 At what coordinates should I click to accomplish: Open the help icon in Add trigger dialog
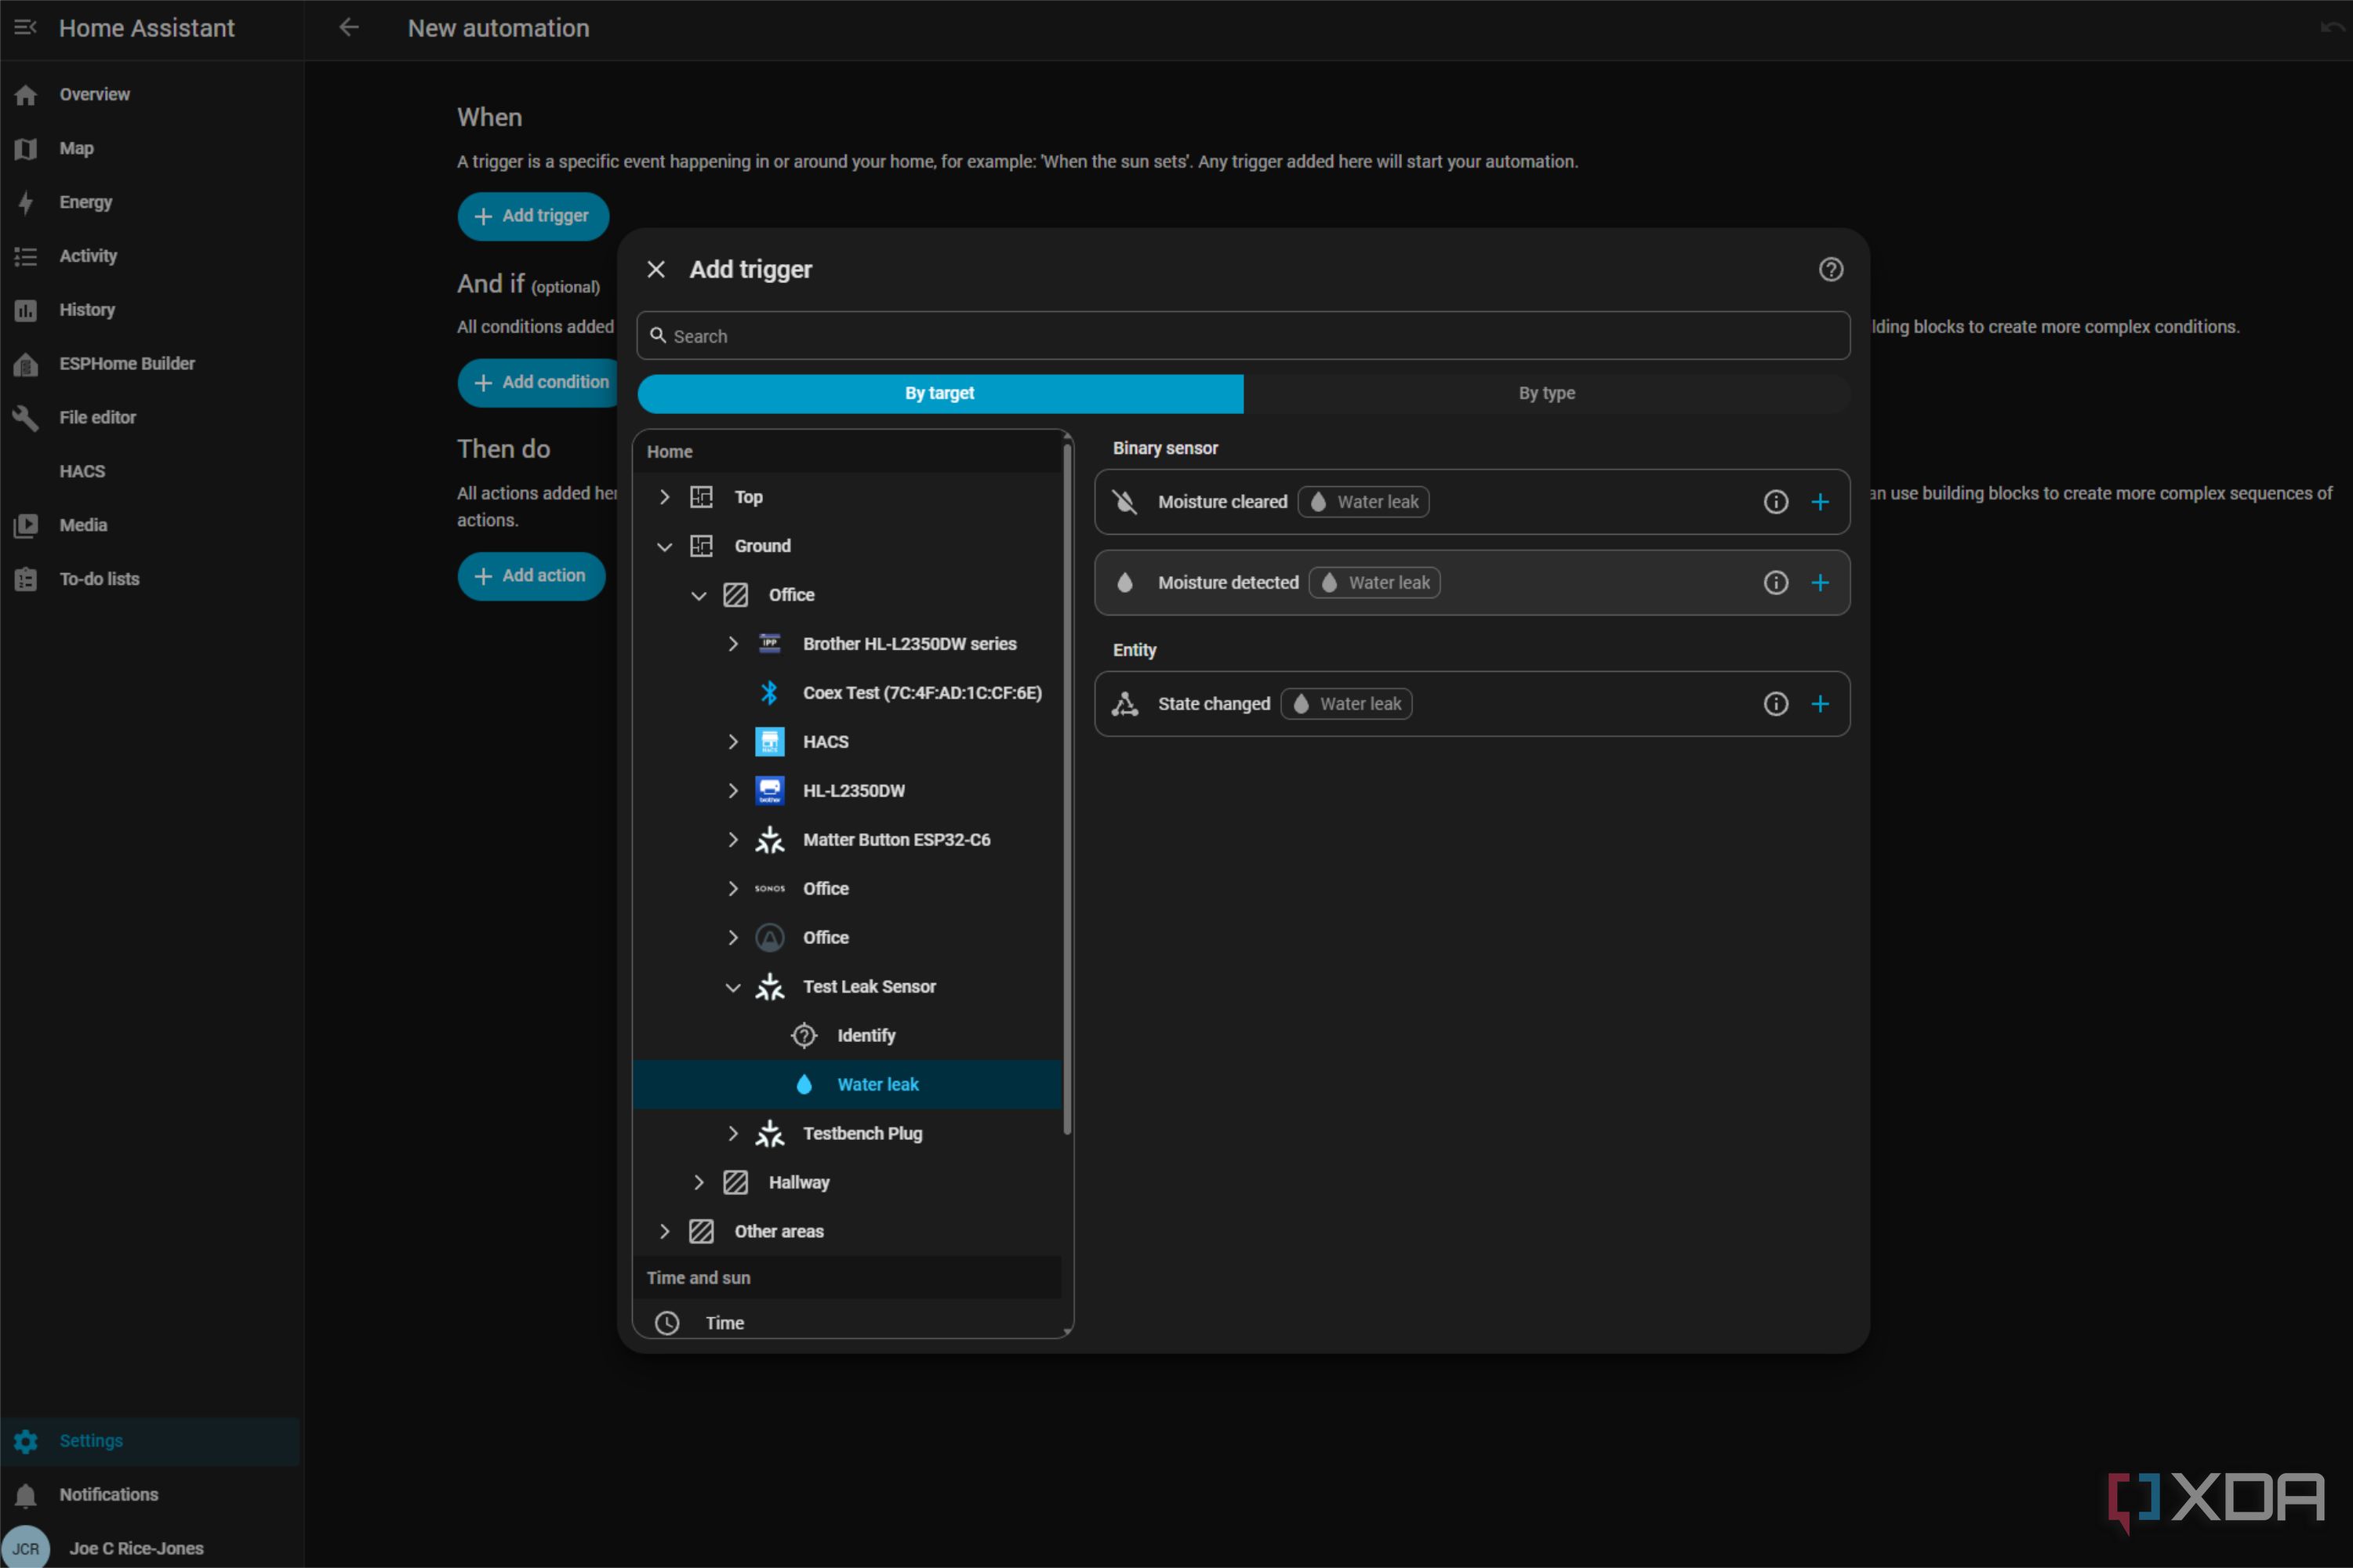[x=1830, y=269]
